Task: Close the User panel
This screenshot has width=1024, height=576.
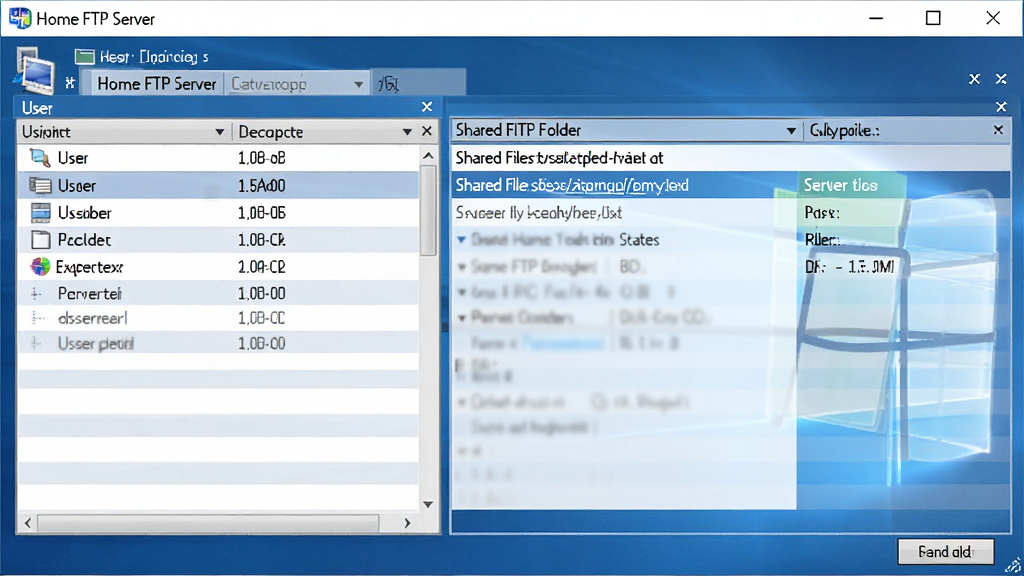Action: point(426,106)
